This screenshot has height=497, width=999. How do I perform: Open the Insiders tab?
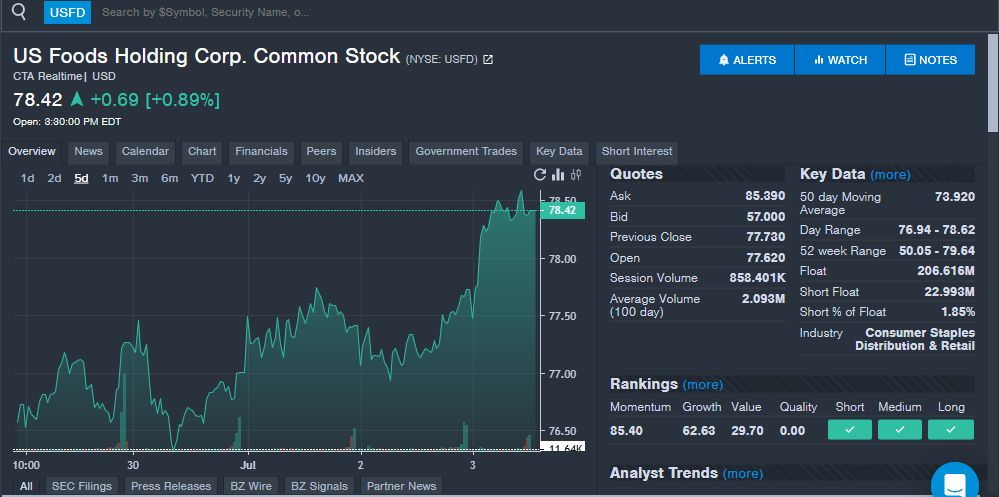click(375, 152)
